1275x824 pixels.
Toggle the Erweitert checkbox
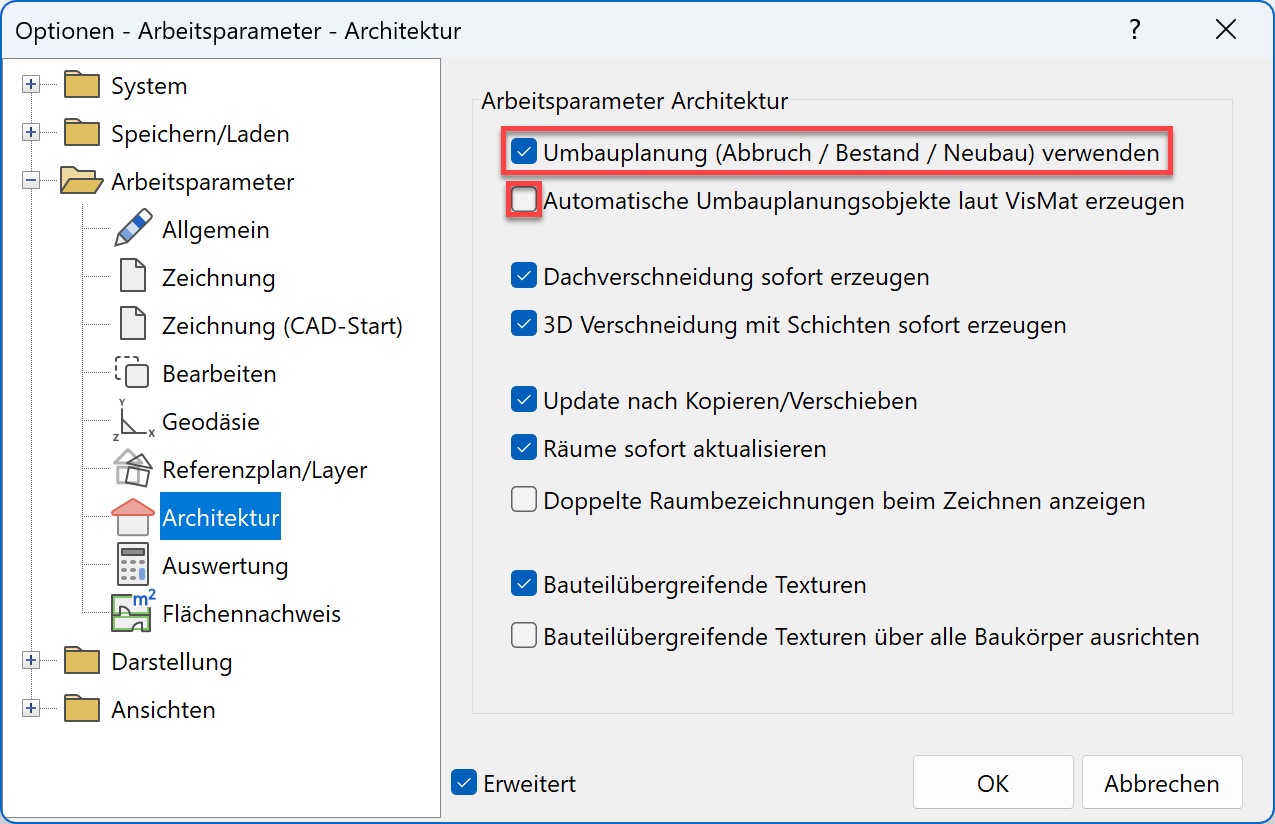click(464, 783)
